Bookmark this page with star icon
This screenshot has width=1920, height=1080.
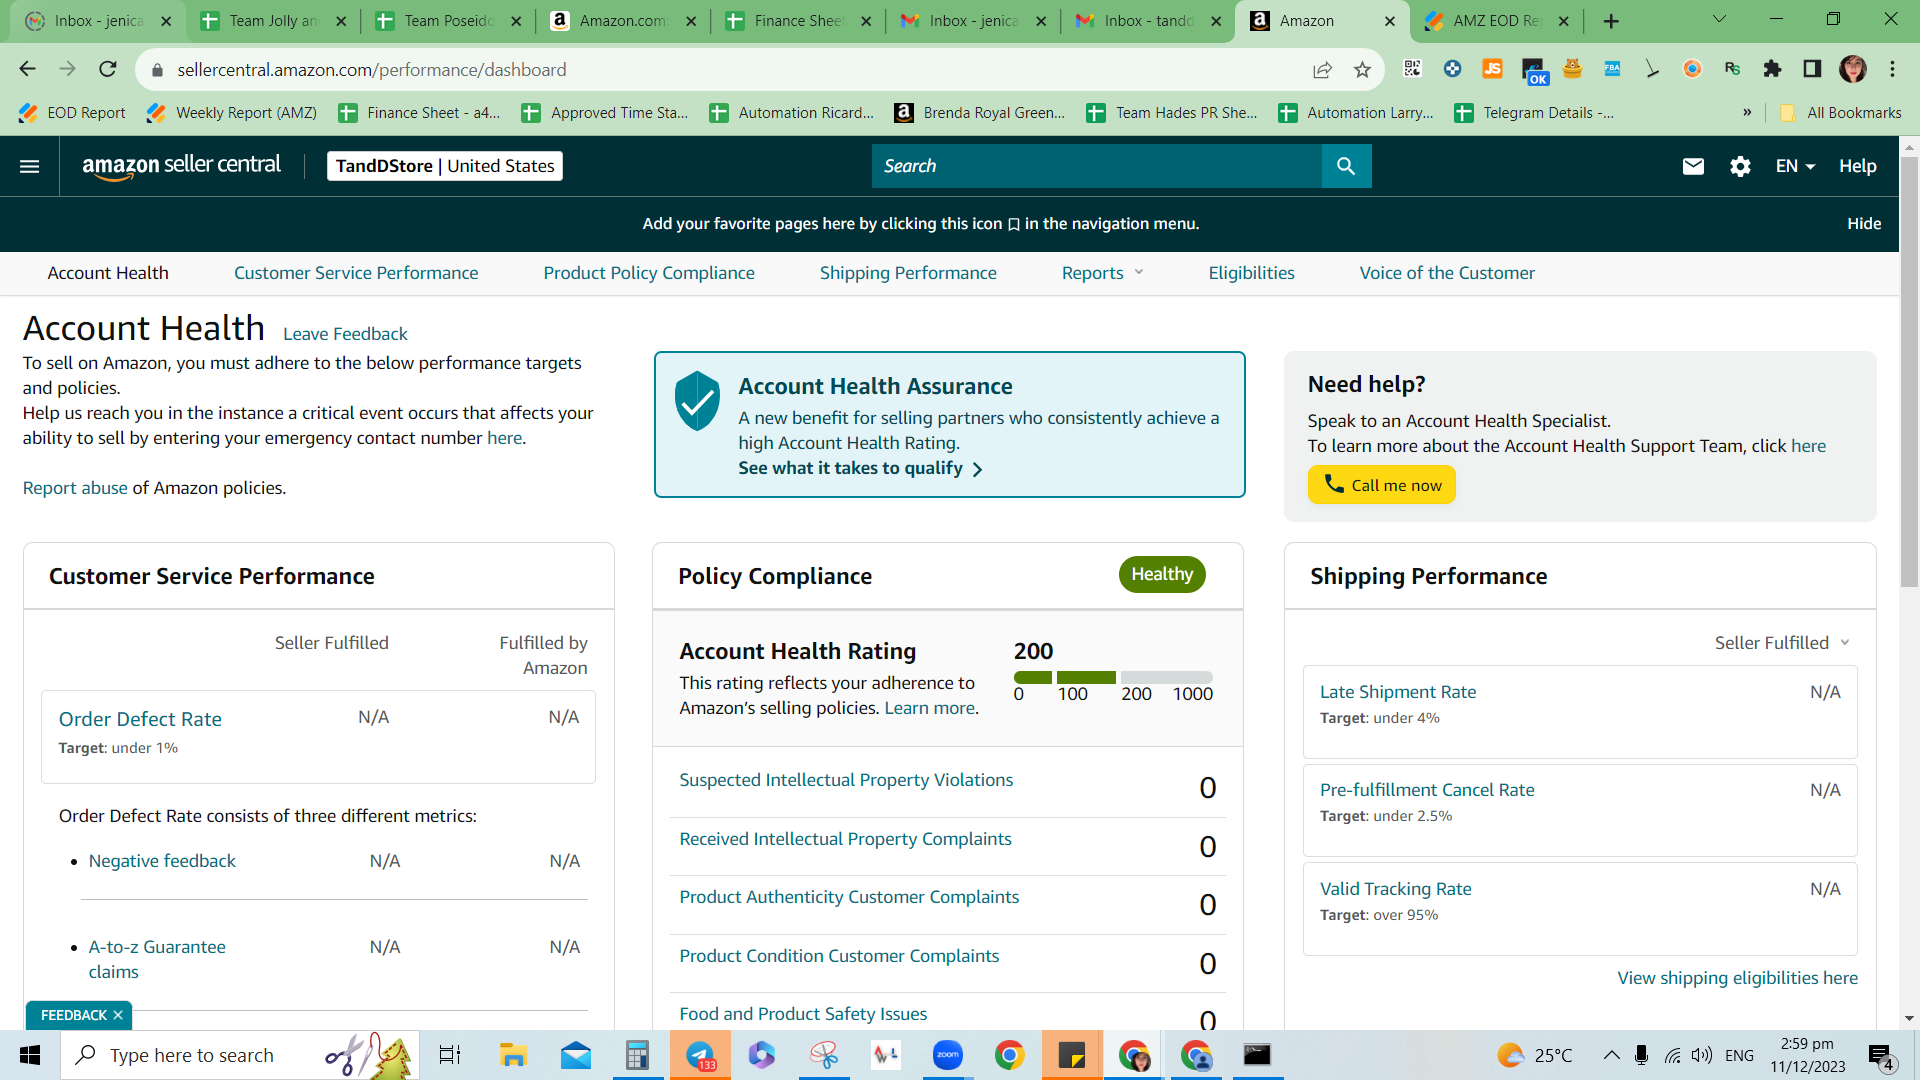(x=1362, y=69)
